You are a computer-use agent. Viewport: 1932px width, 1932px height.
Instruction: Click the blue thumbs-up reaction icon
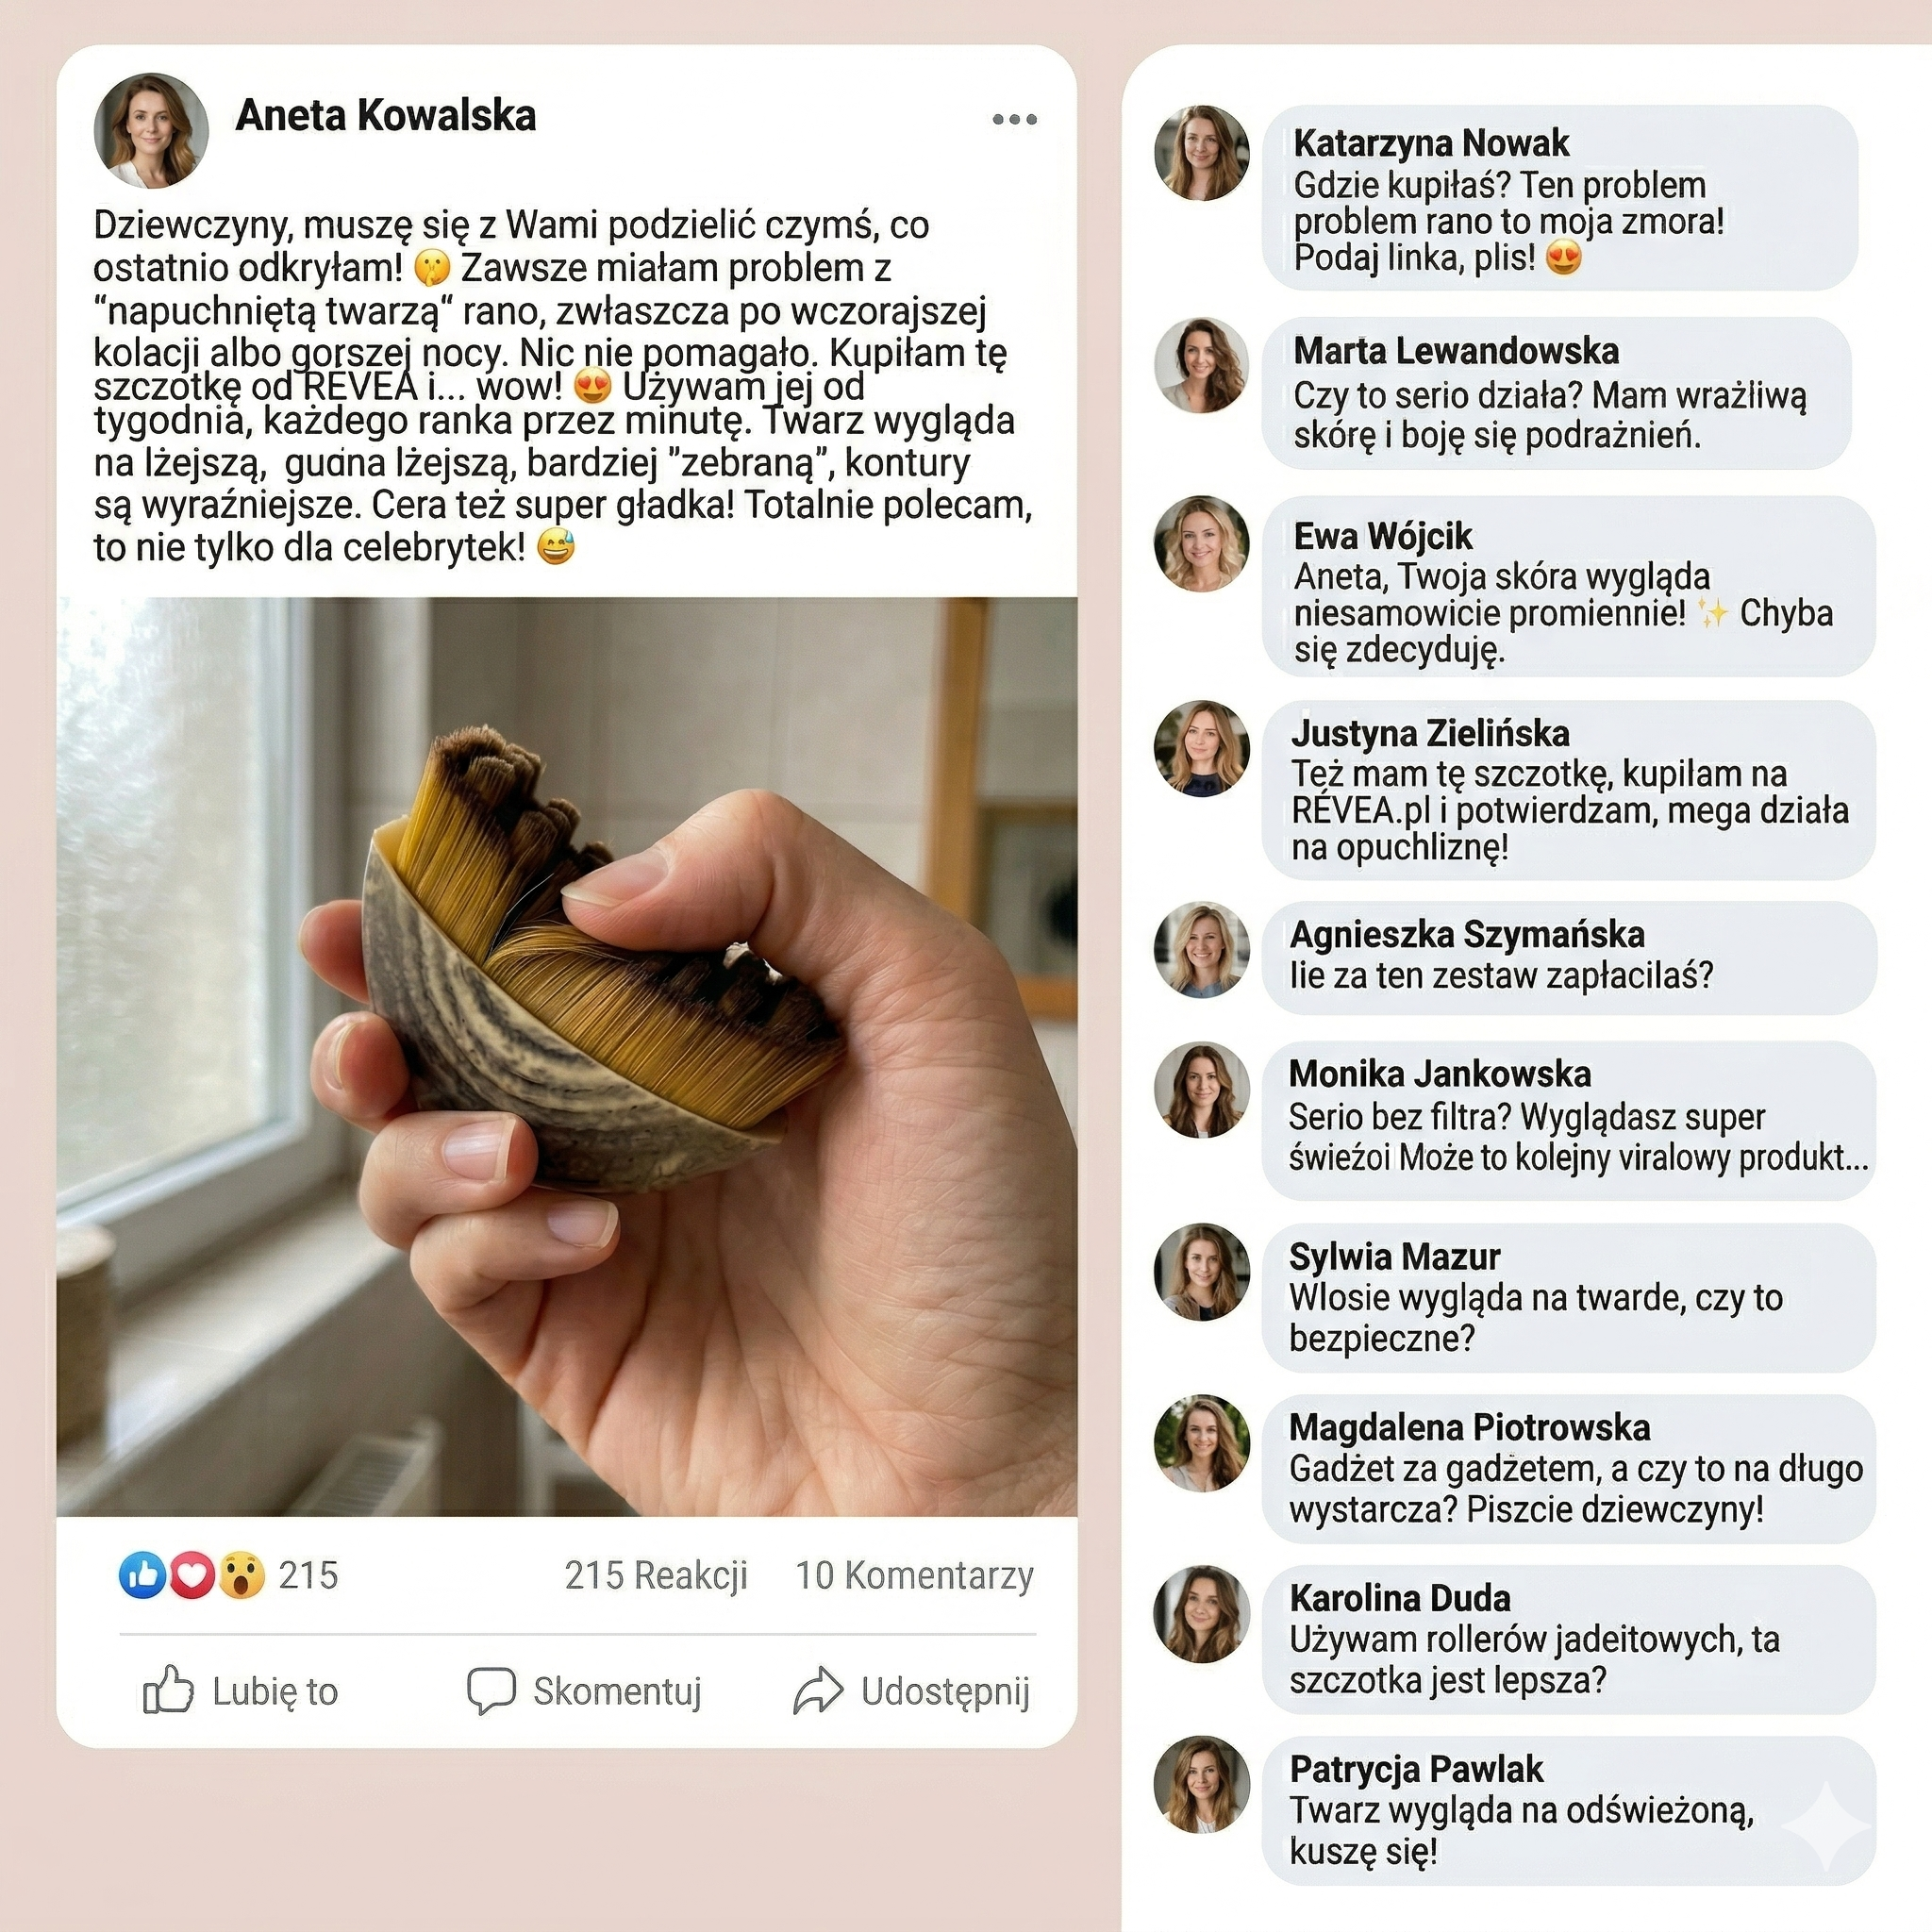click(x=143, y=1575)
